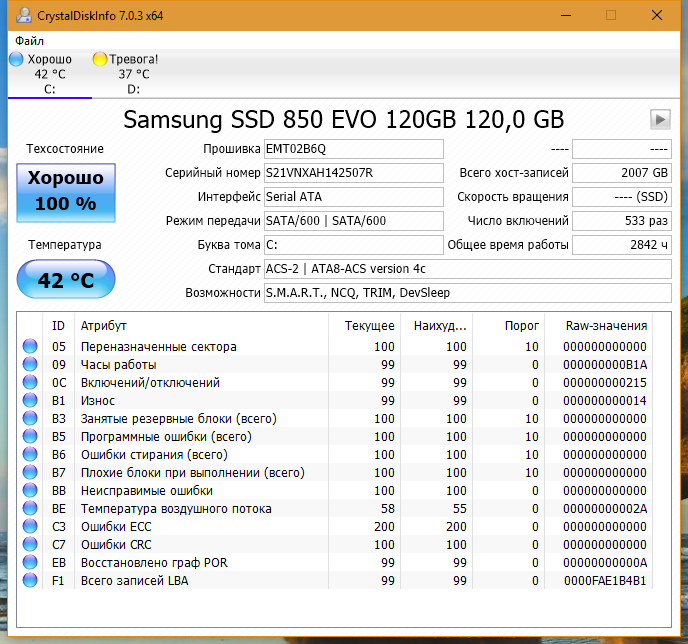Image resolution: width=688 pixels, height=644 pixels.
Task: Open the Файл menu
Action: pos(29,41)
